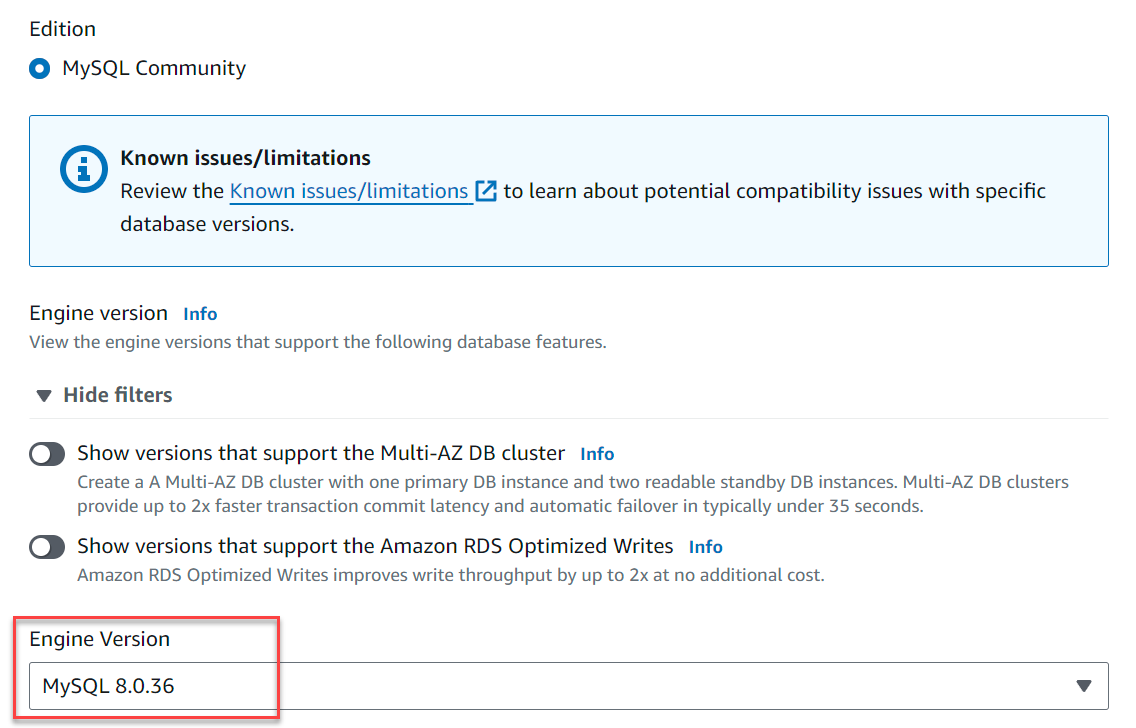Click the caret icon on the Engine Version dropdown
Viewport: 1136px width, 728px height.
click(x=1083, y=685)
